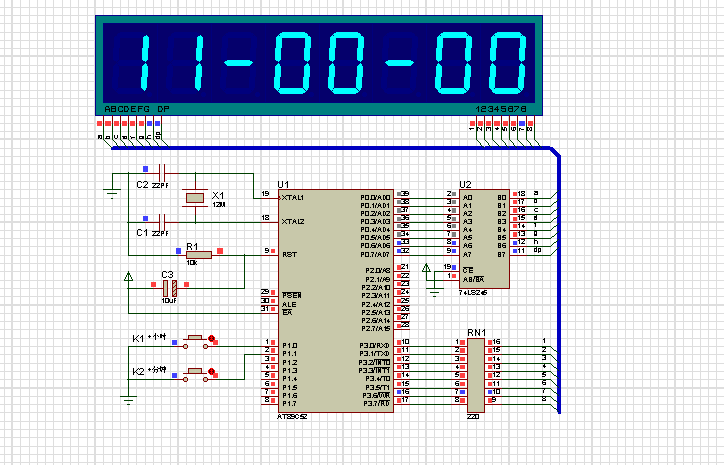Select the thick blue bus wire
Viewport: 724px width, 465px height.
tap(558, 280)
